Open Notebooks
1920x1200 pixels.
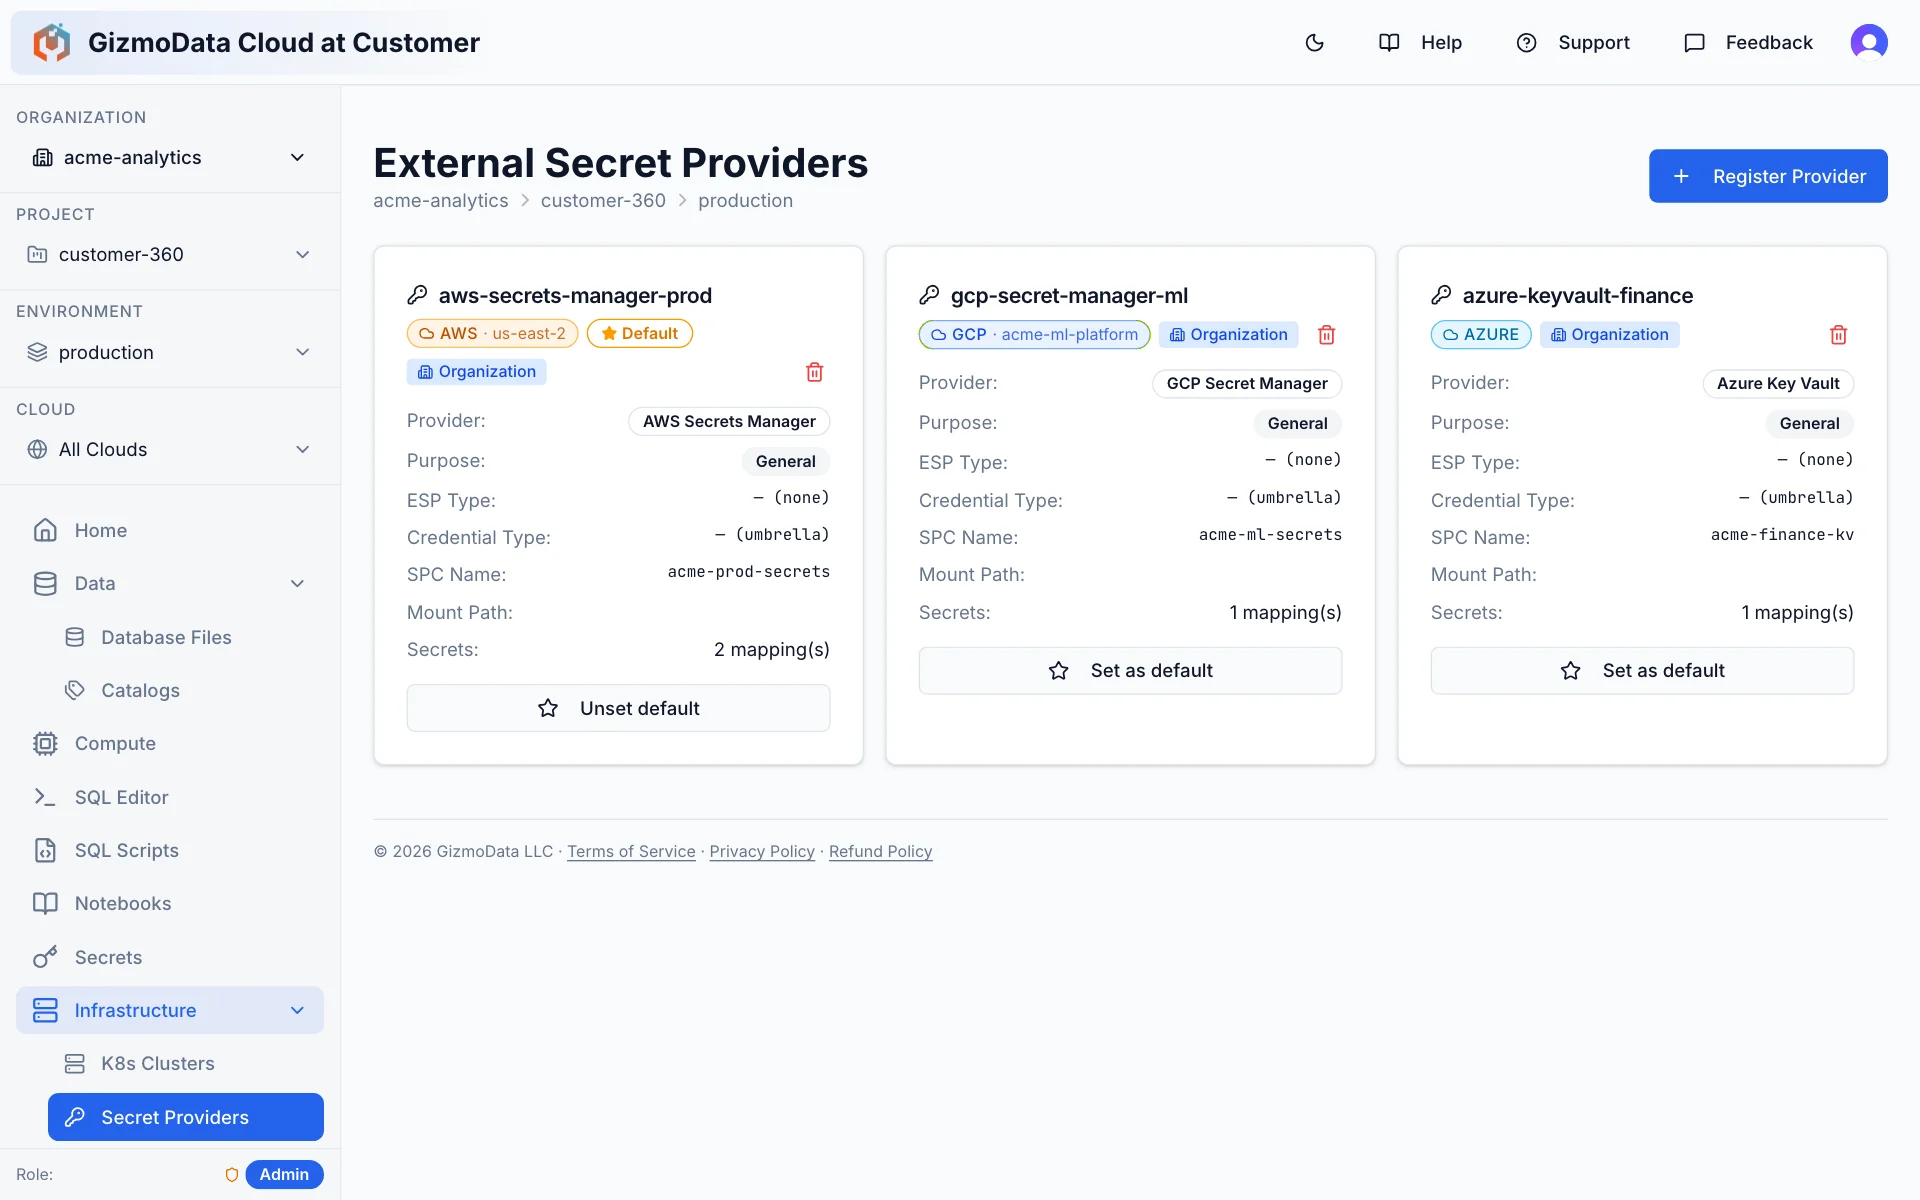pos(170,903)
